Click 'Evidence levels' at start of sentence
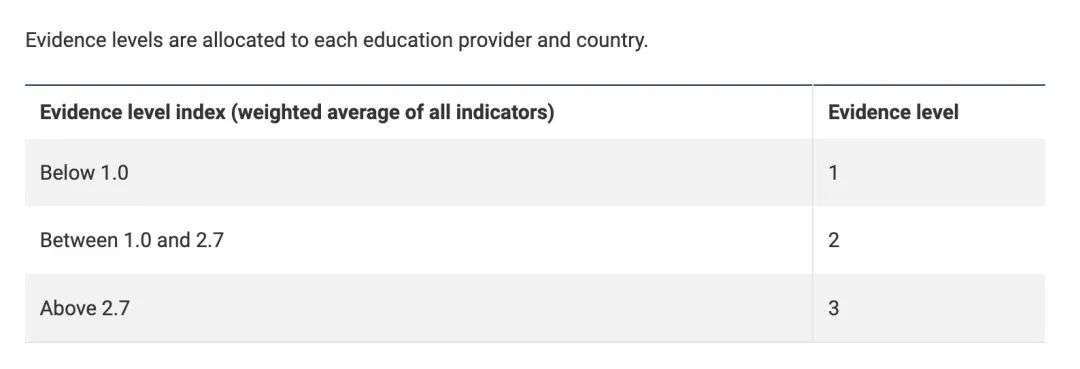 click(93, 41)
